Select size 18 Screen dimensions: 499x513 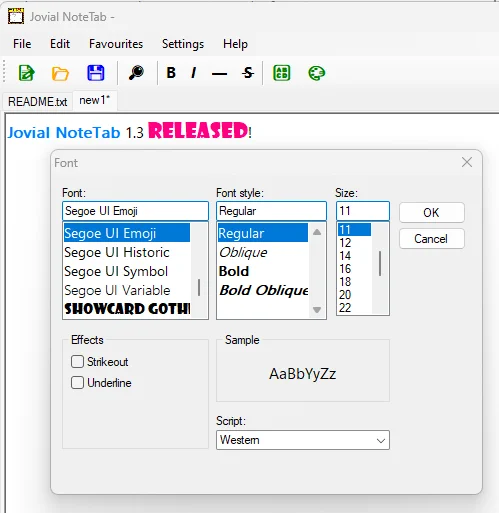[354, 282]
